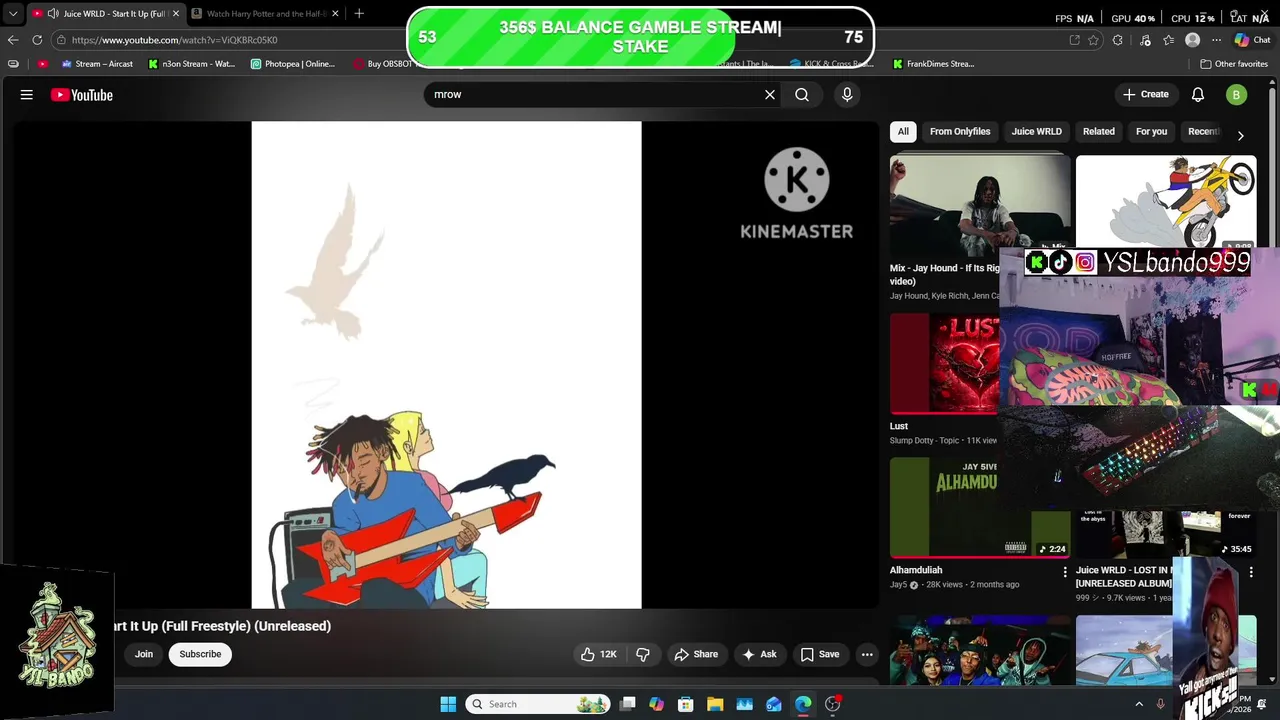Viewport: 1280px width, 720px height.
Task: Open Copilot Chat in browser toolbar
Action: point(1252,40)
